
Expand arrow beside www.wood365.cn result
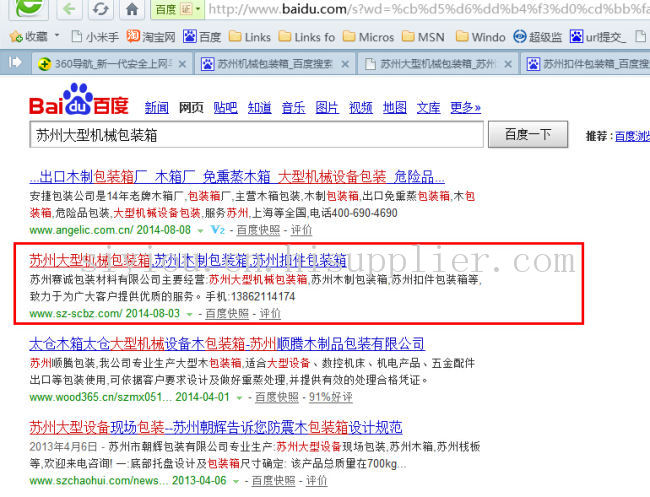pyautogui.click(x=239, y=398)
